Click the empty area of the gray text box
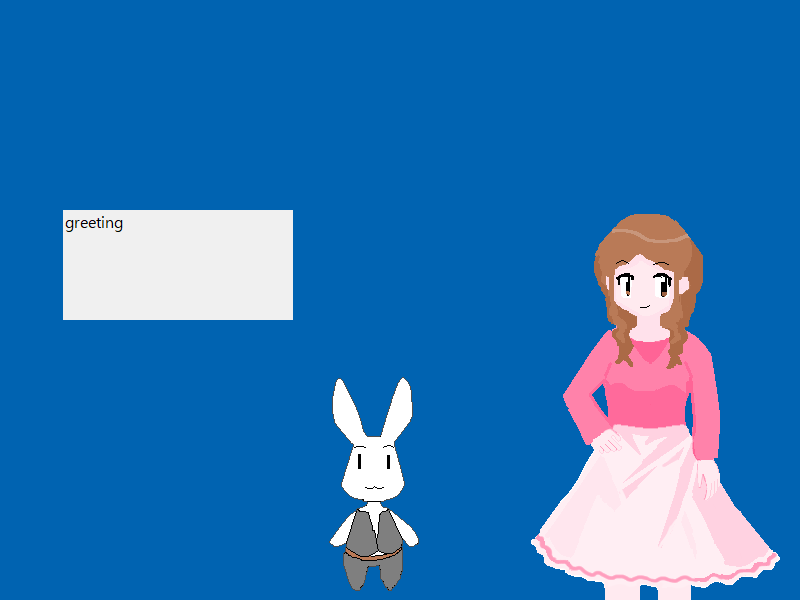This screenshot has width=800, height=600. (178, 275)
